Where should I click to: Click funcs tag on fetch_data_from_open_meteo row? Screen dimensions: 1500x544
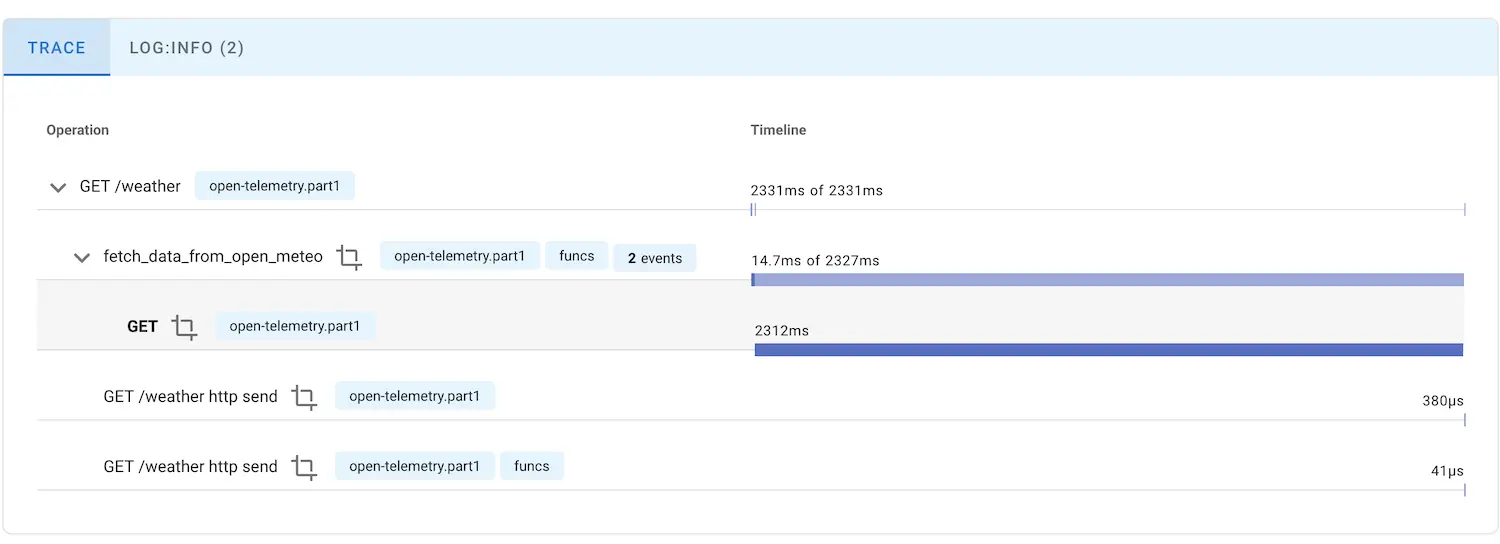576,256
